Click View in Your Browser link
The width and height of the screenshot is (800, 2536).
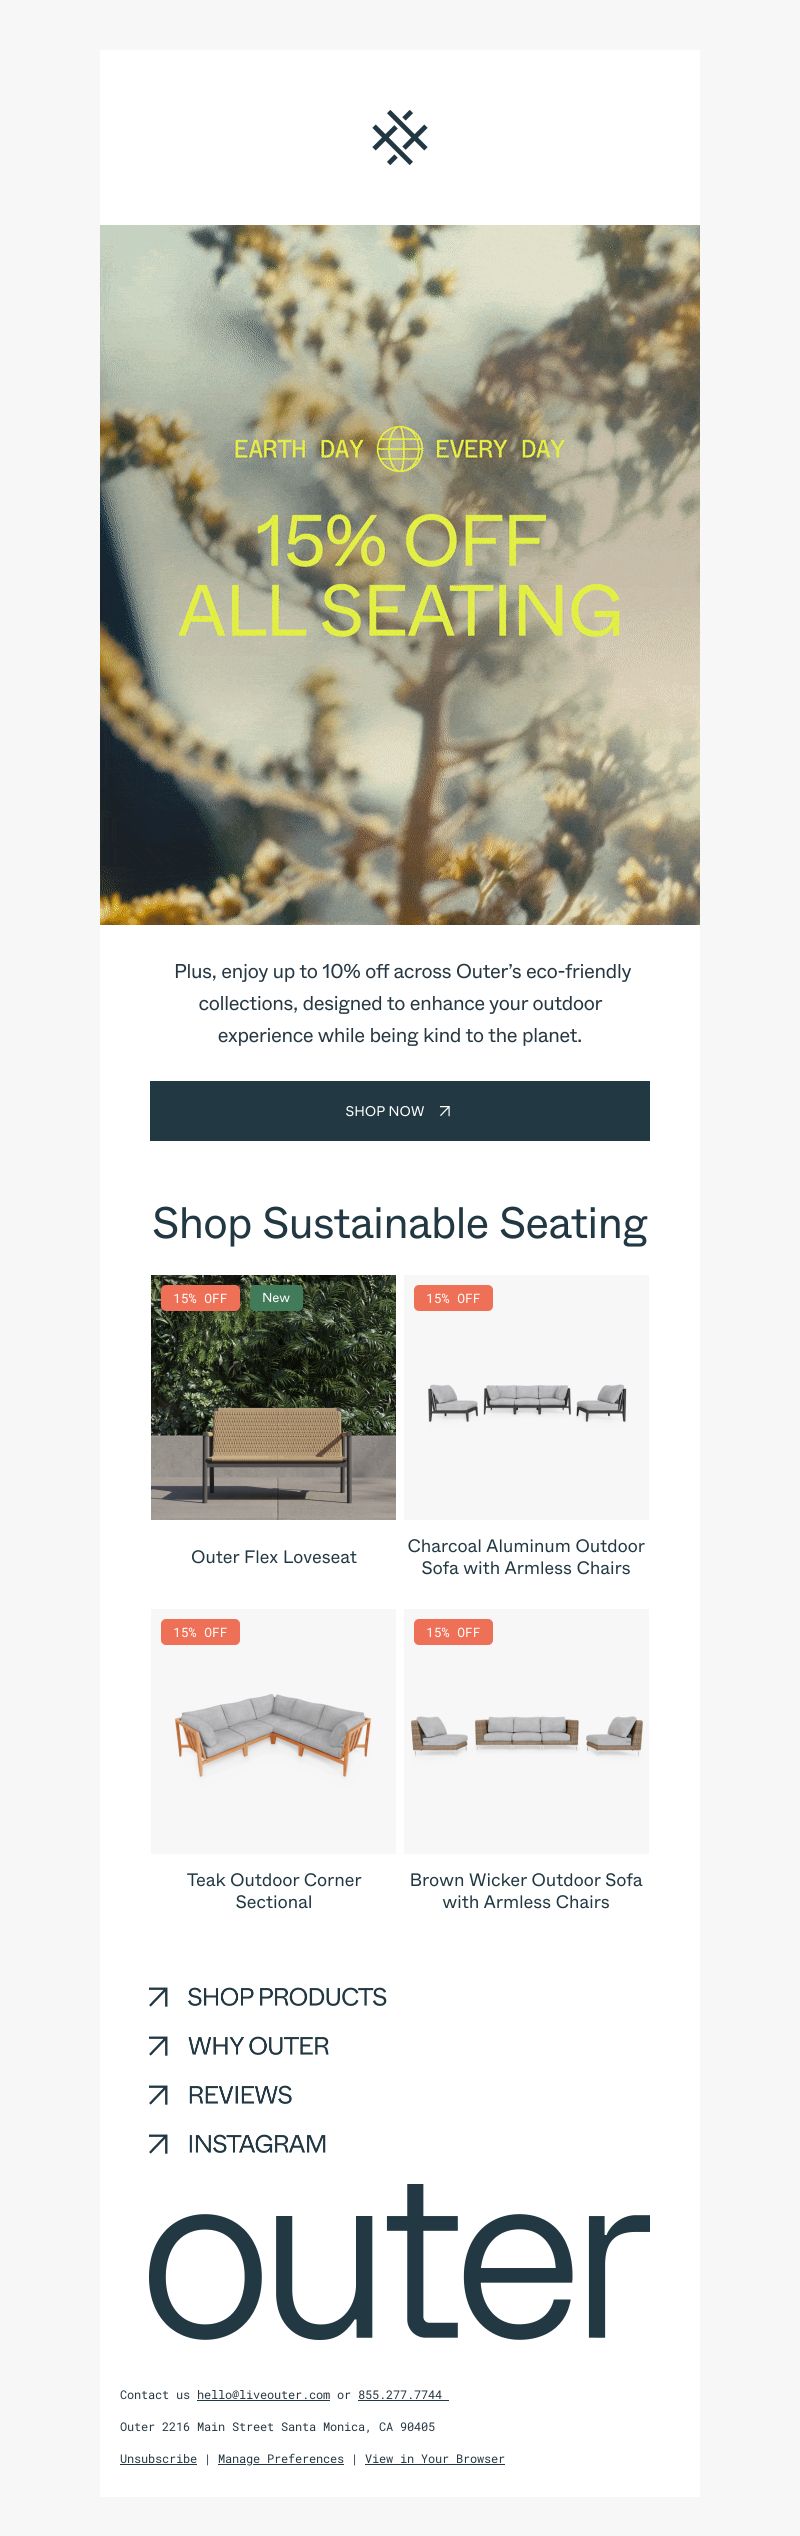(435, 2459)
